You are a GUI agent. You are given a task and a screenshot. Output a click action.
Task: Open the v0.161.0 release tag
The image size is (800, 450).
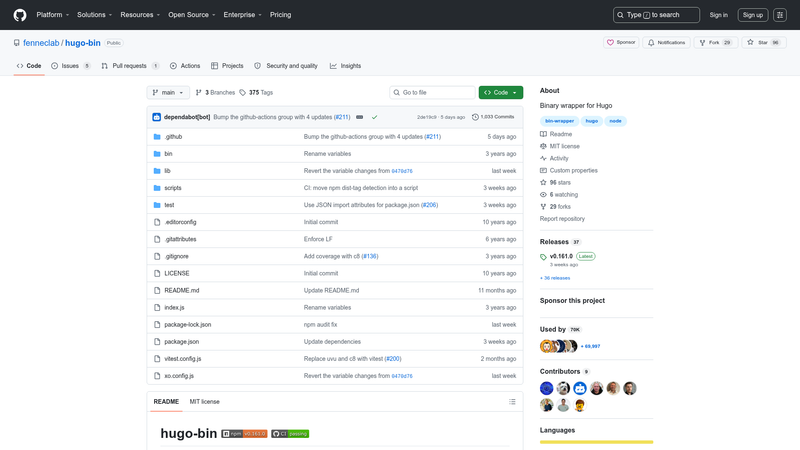561,256
